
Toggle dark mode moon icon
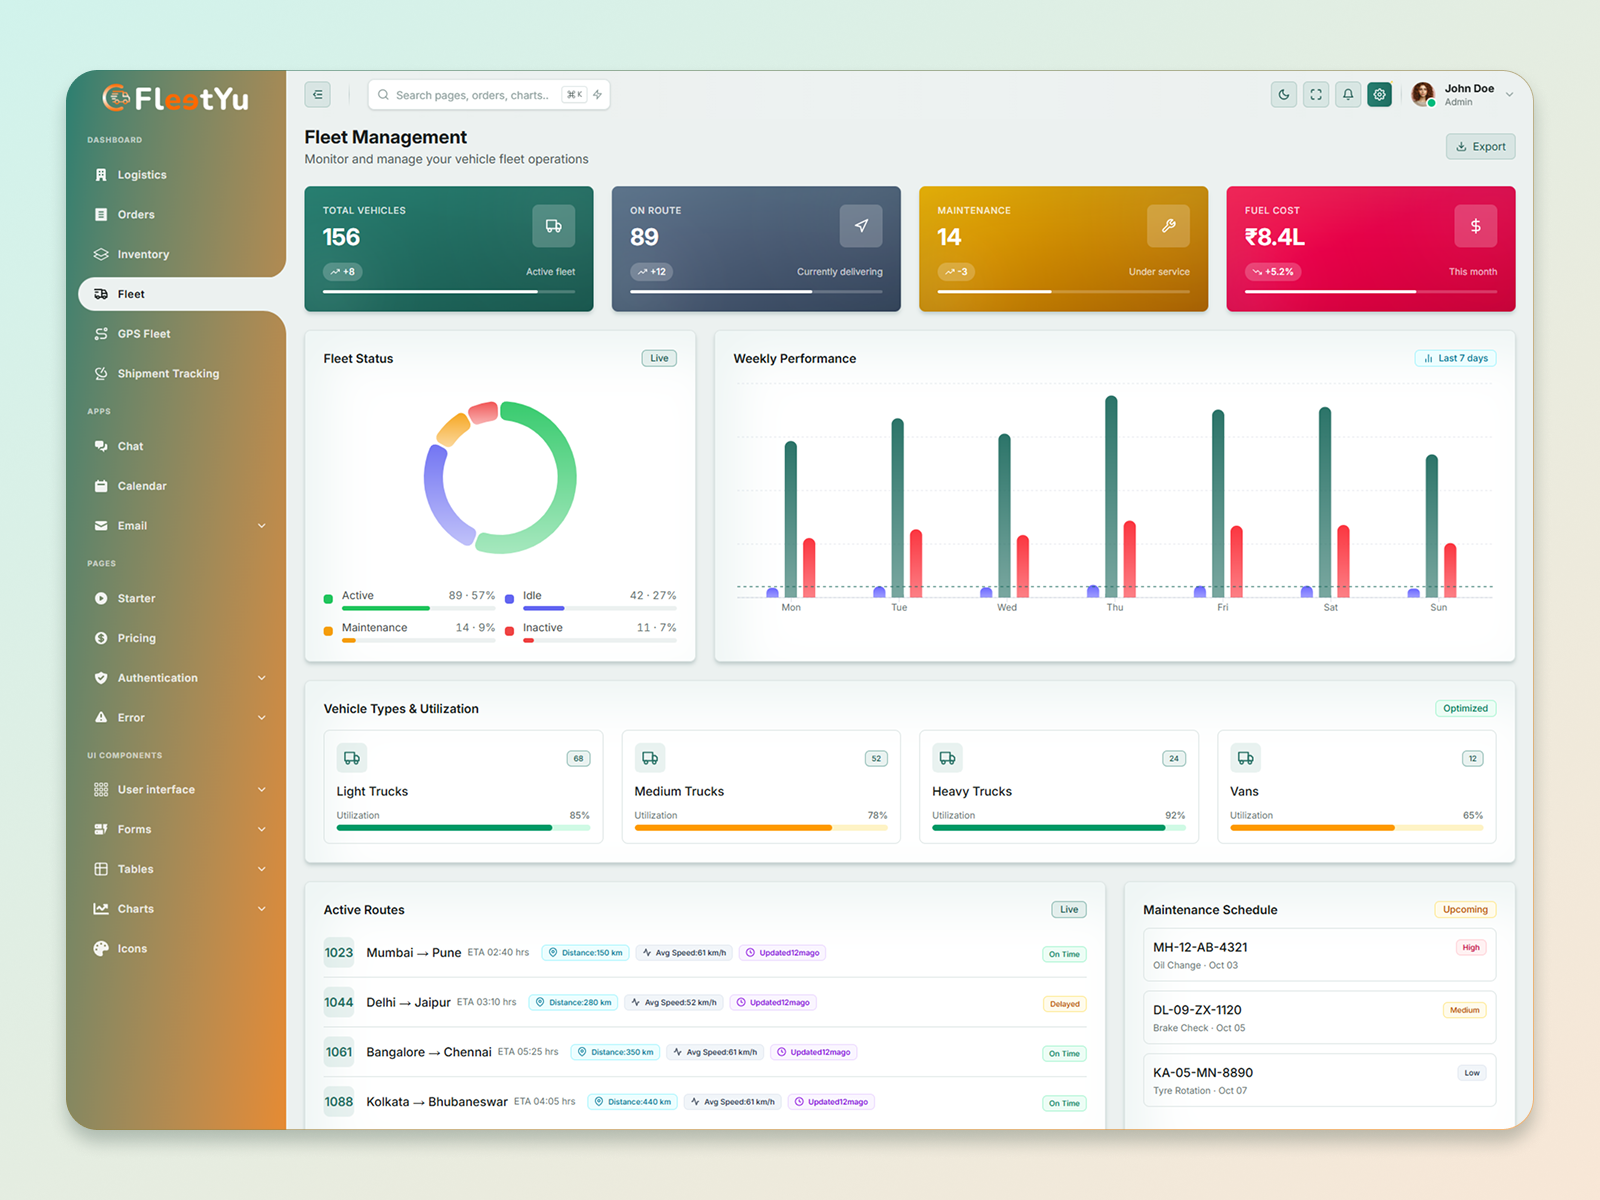tap(1284, 95)
